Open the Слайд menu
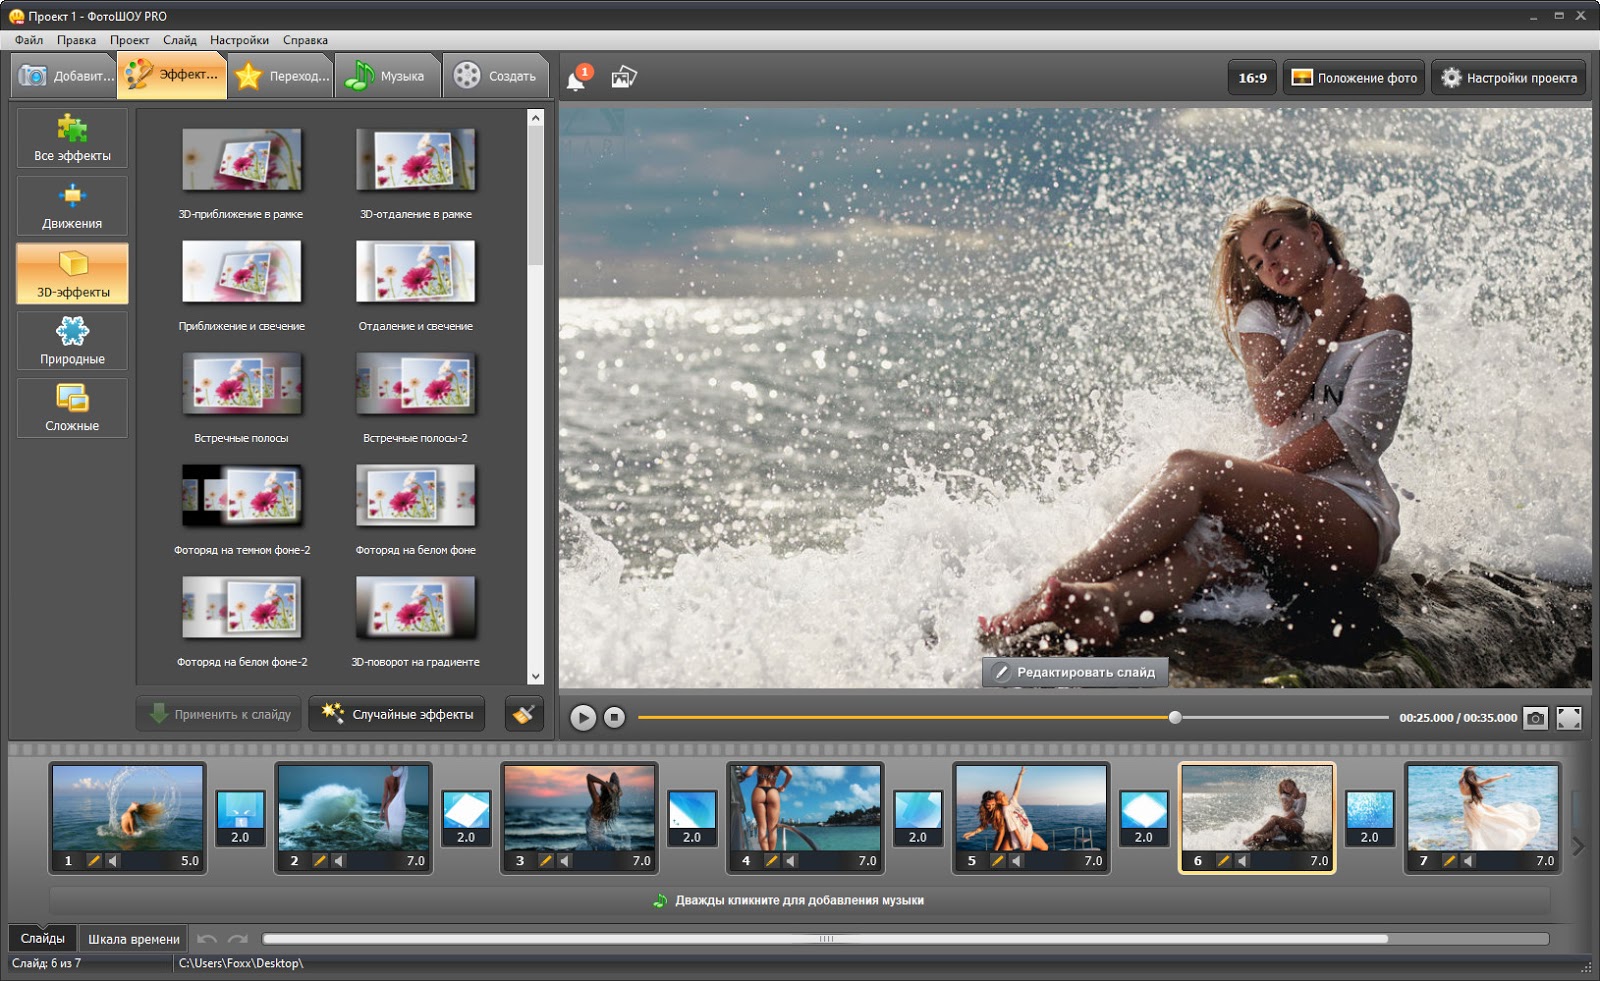This screenshot has width=1600, height=981. click(180, 40)
